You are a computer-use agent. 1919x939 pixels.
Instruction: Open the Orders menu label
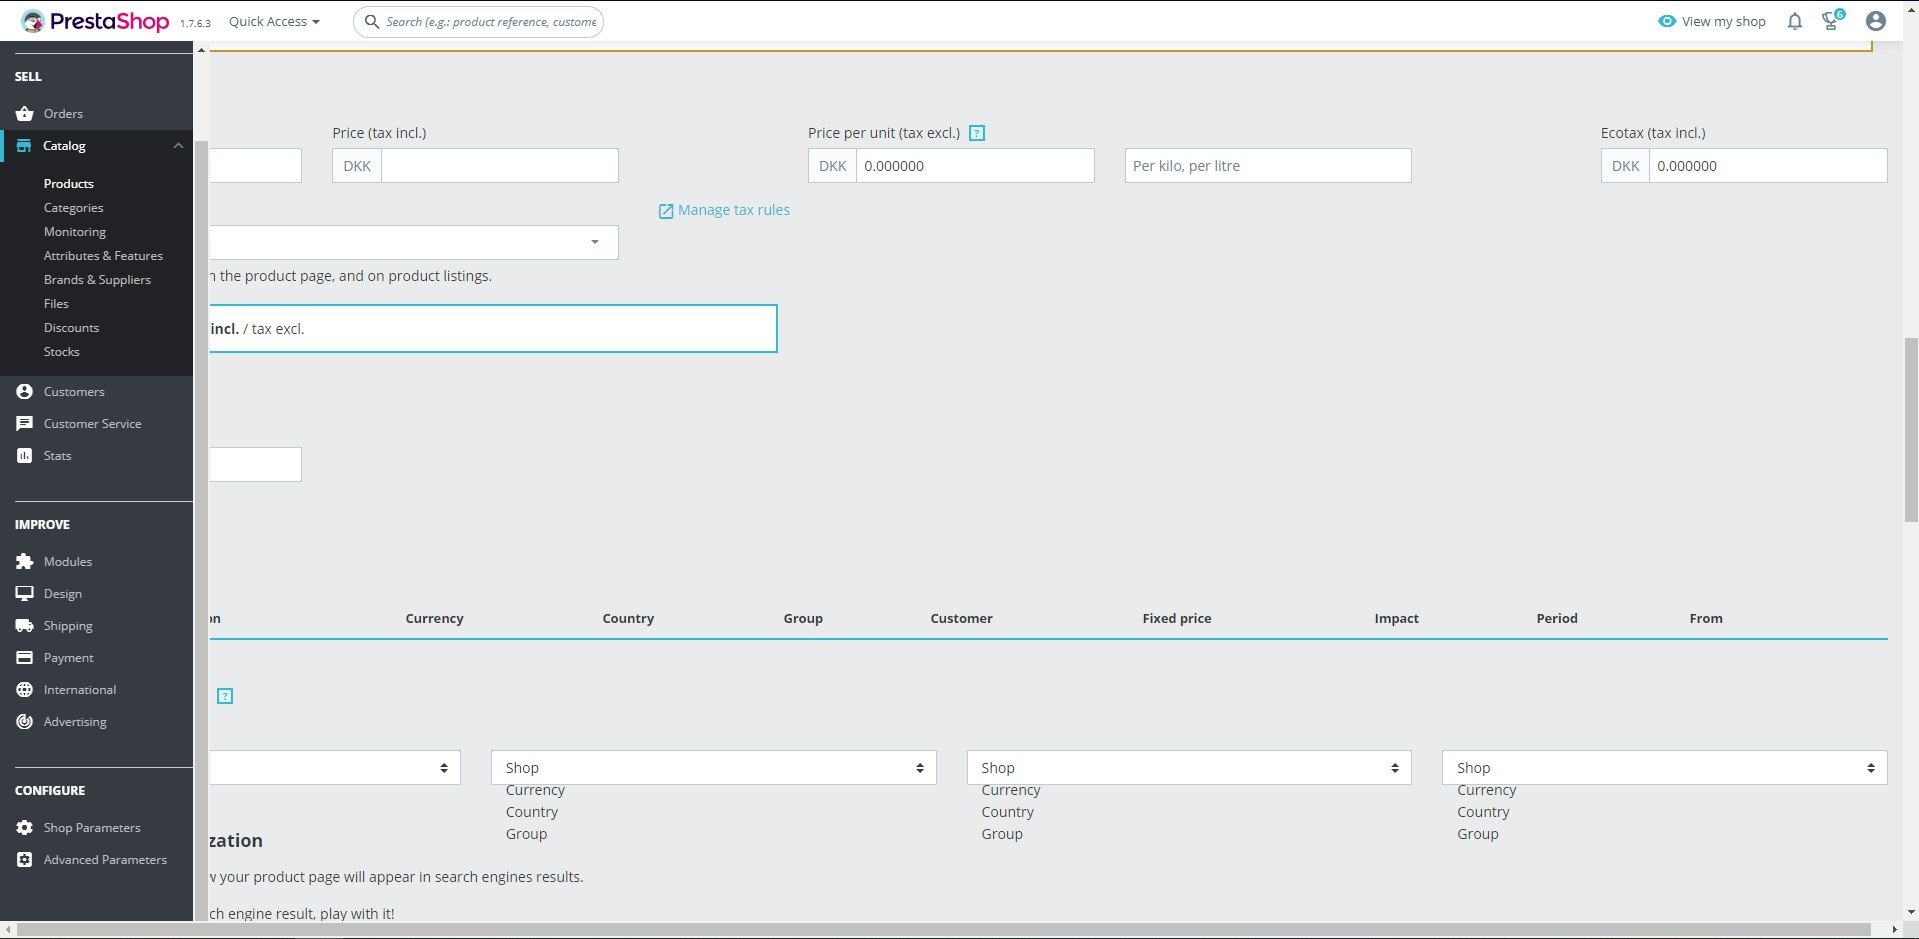(63, 114)
